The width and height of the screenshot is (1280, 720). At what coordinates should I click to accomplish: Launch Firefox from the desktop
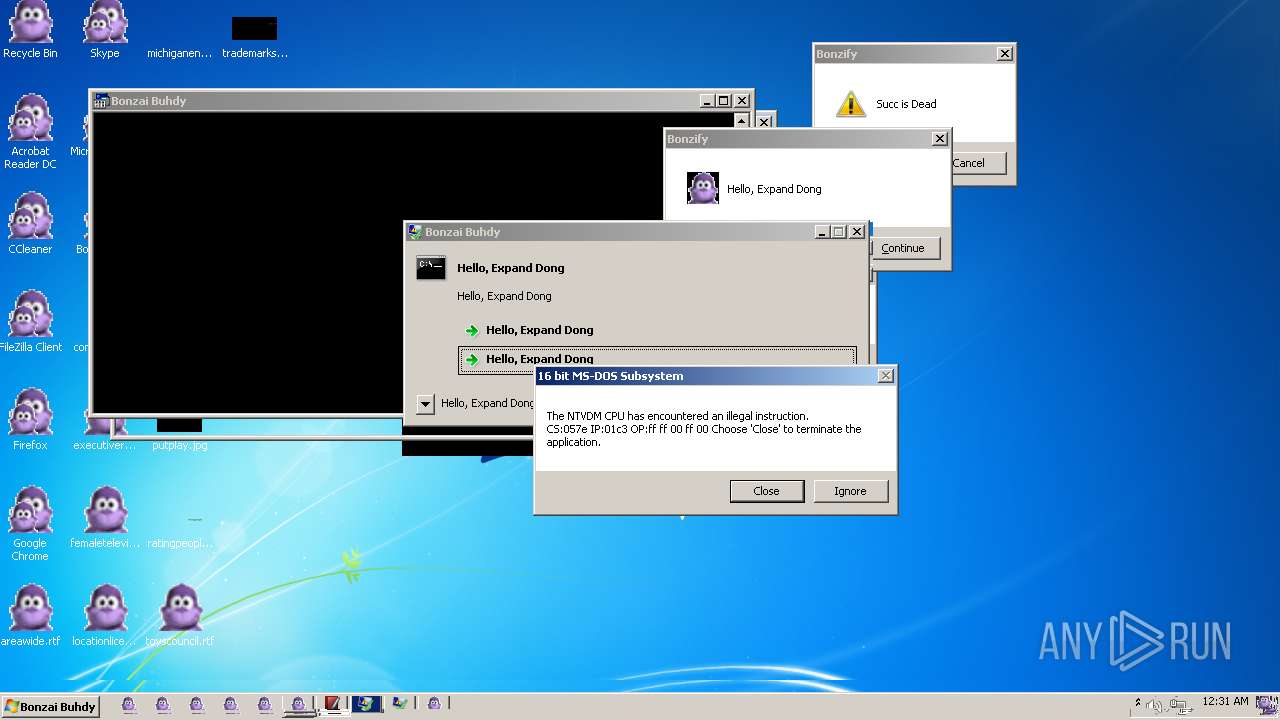tap(30, 420)
